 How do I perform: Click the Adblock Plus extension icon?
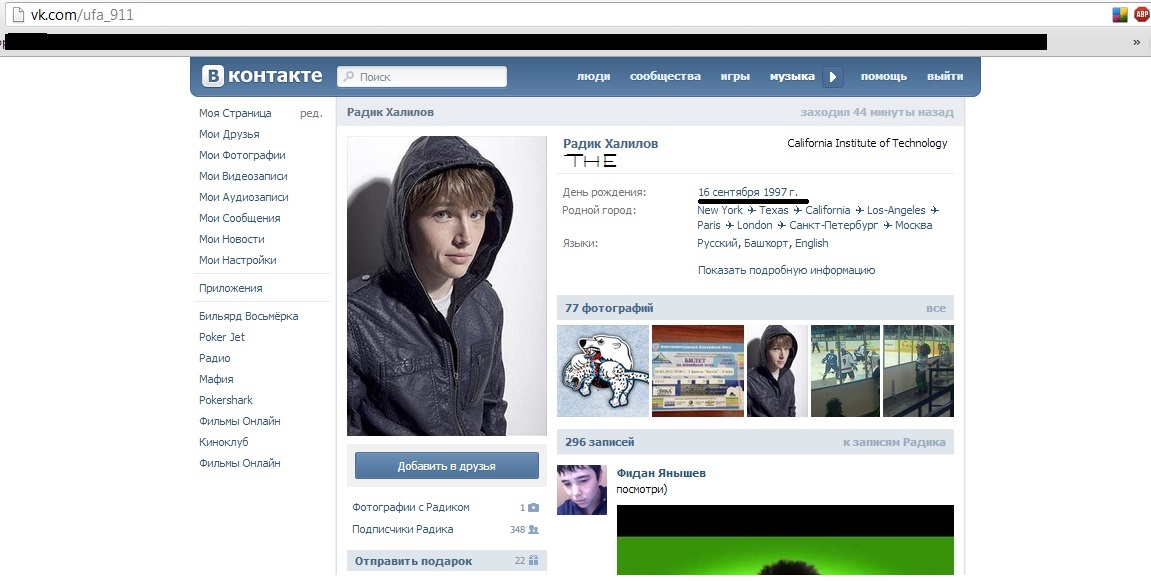[x=1141, y=14]
